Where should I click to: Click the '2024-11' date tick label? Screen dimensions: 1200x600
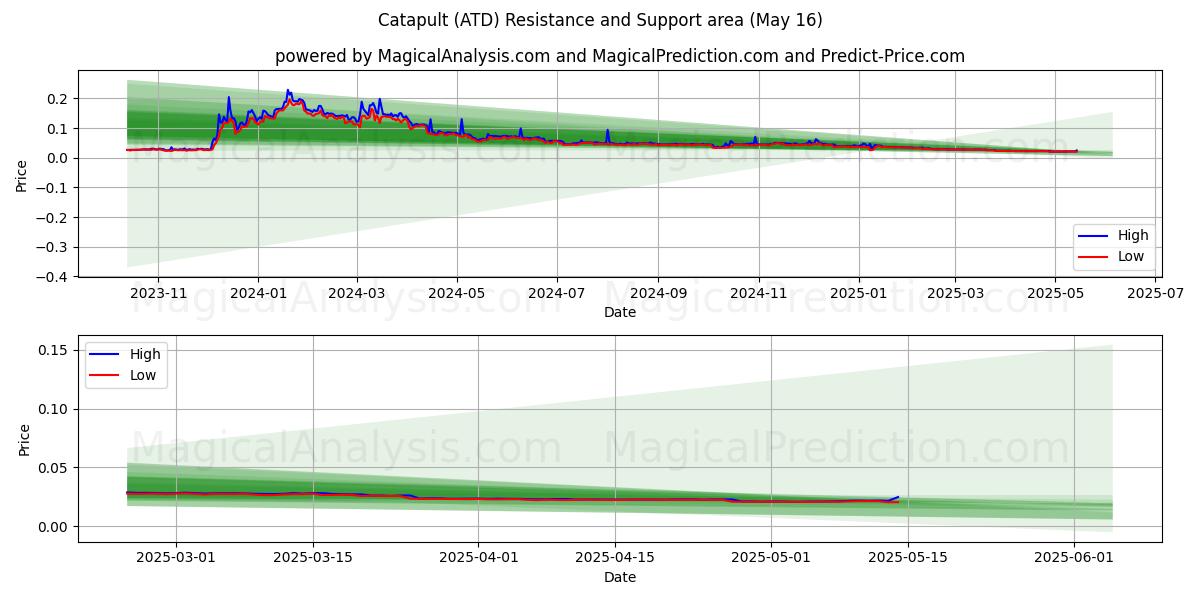click(758, 293)
